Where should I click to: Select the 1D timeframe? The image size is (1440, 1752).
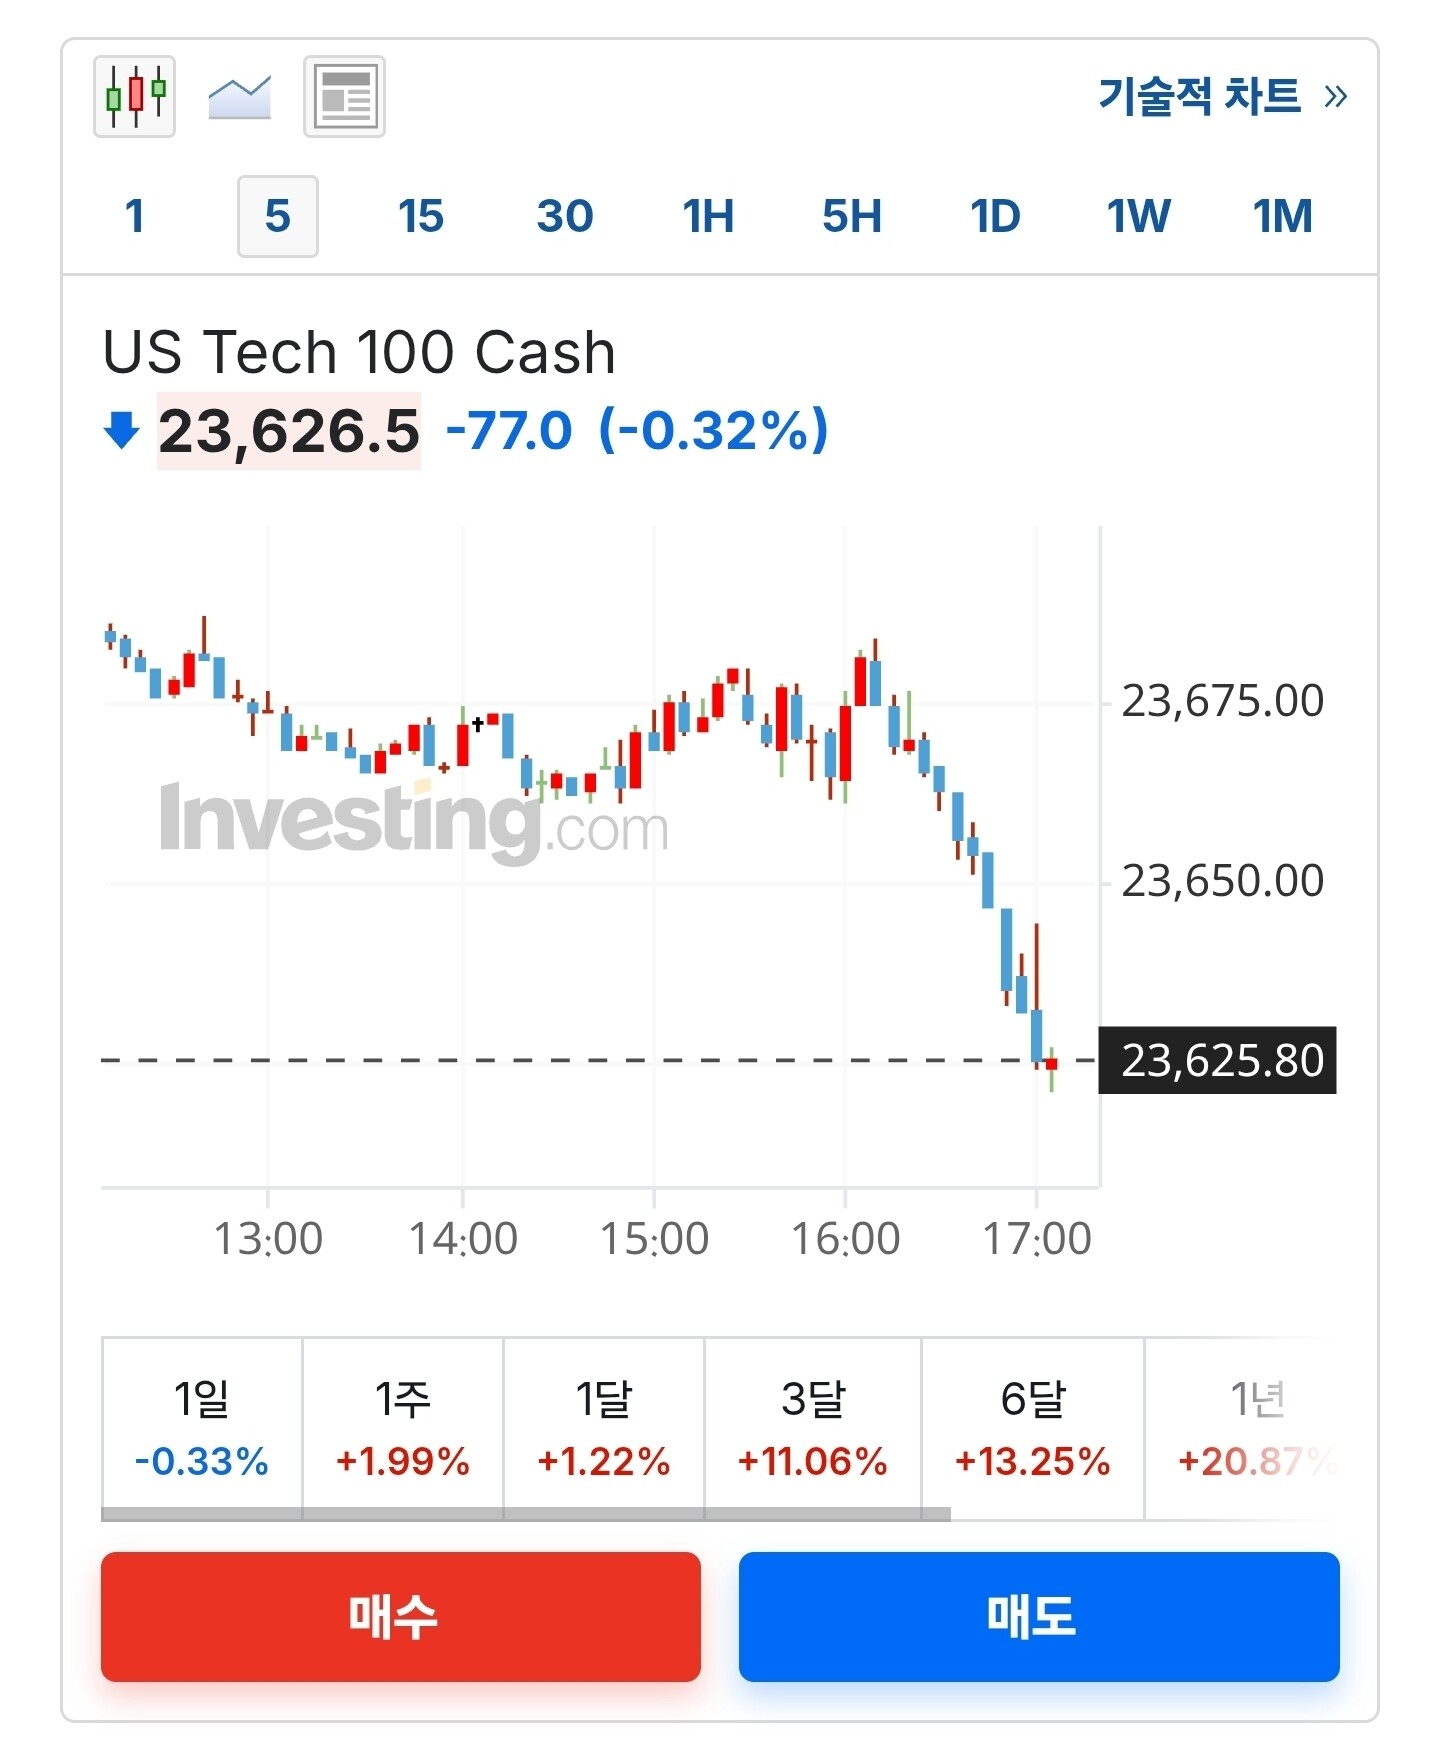tap(995, 216)
